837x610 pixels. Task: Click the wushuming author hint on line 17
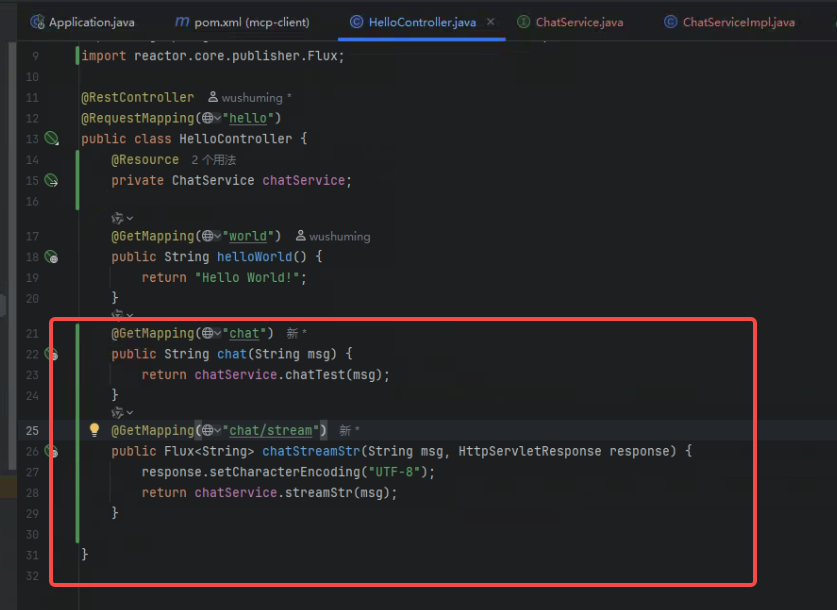[333, 236]
